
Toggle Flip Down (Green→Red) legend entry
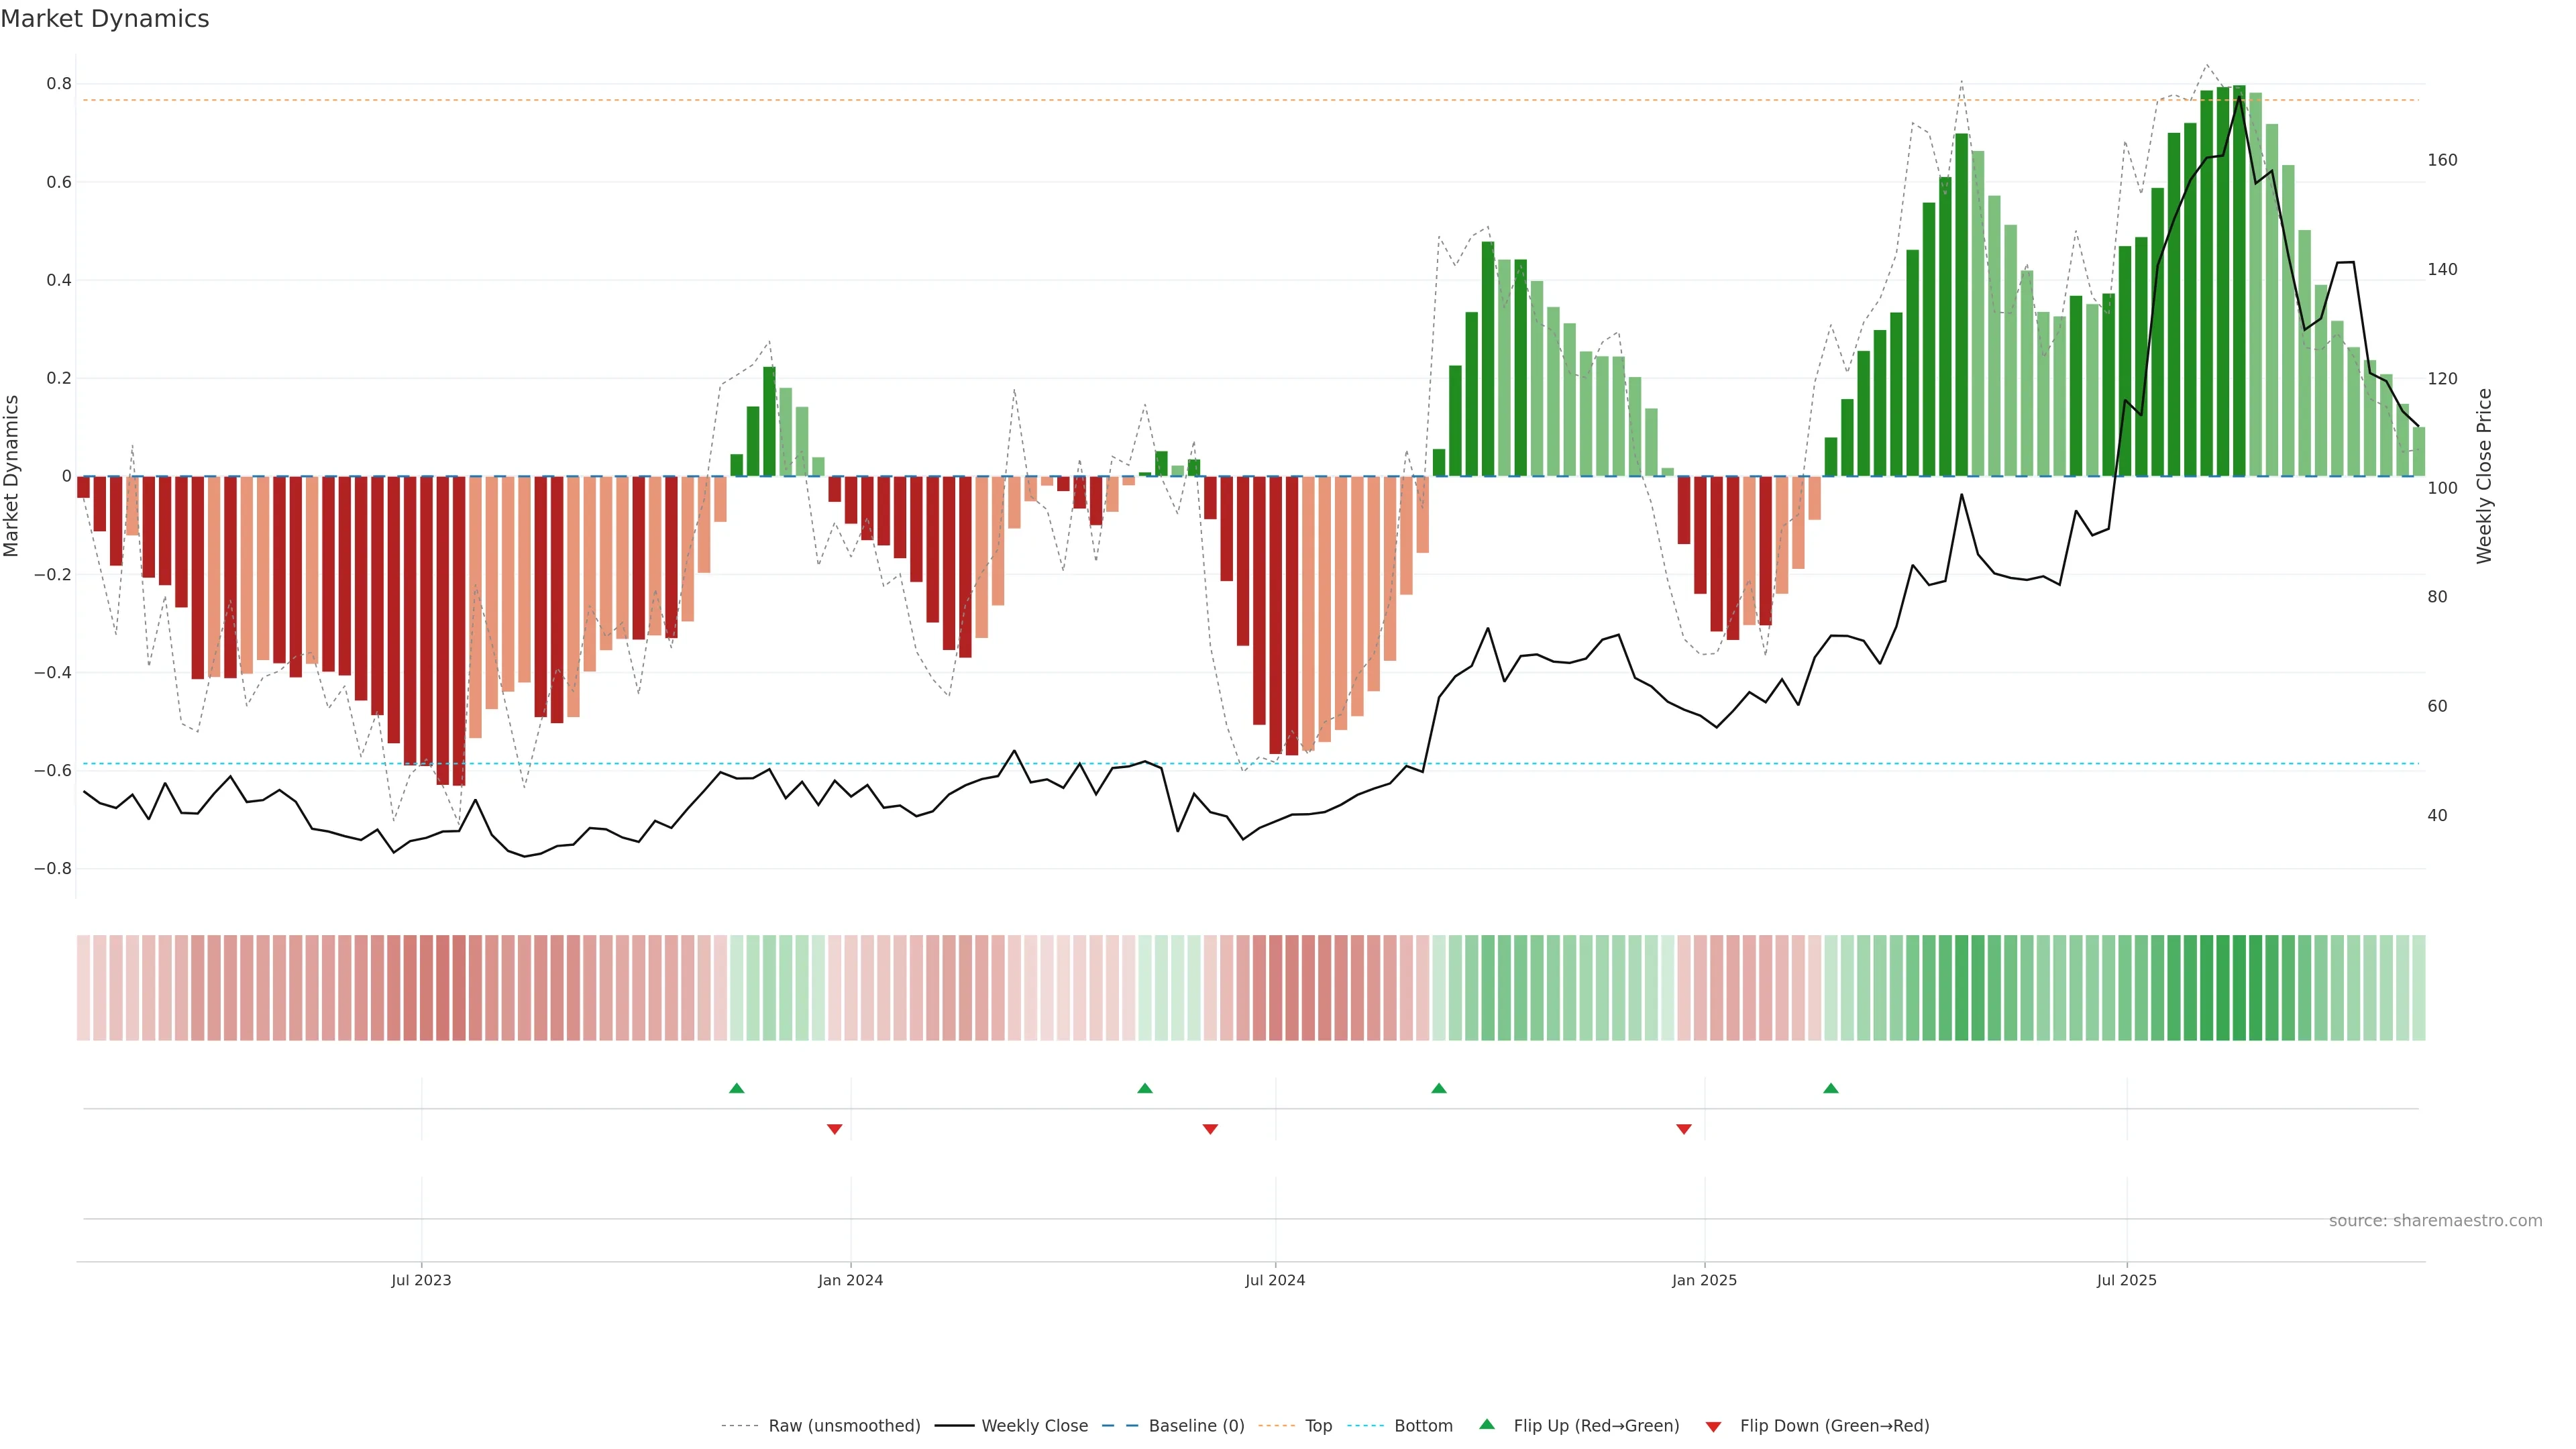click(x=1834, y=1426)
